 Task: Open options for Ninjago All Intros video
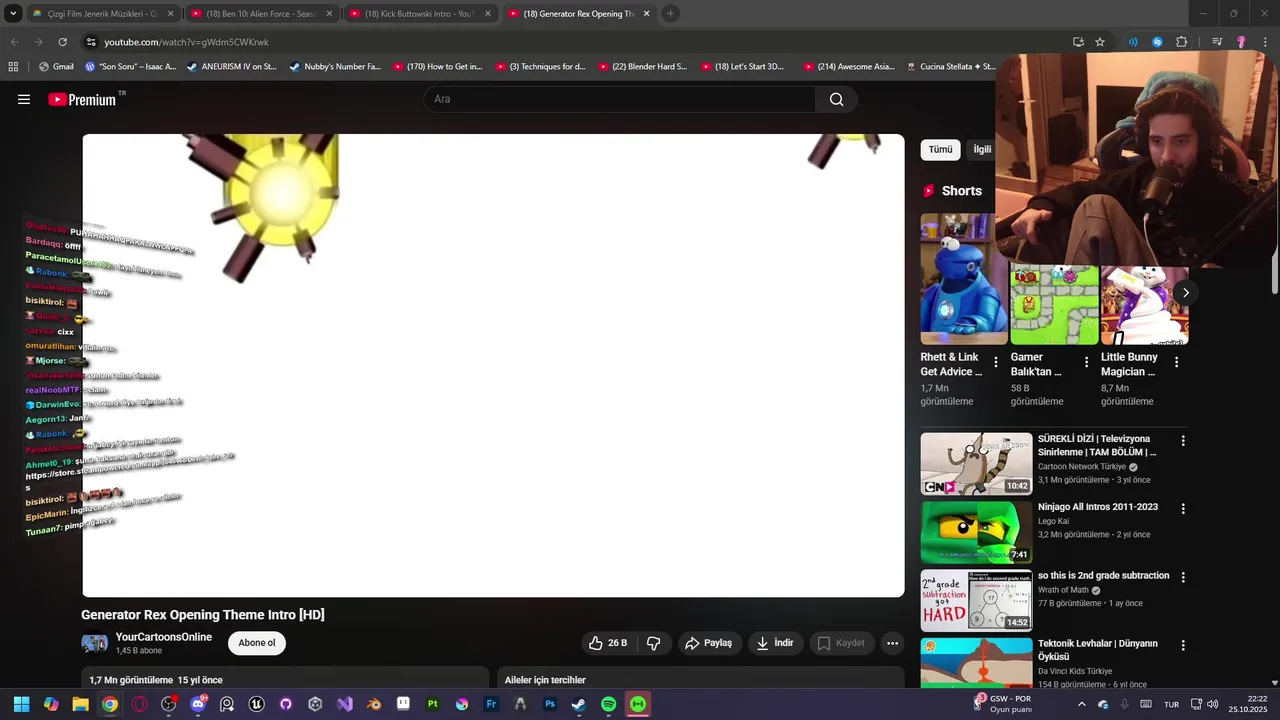1183,509
